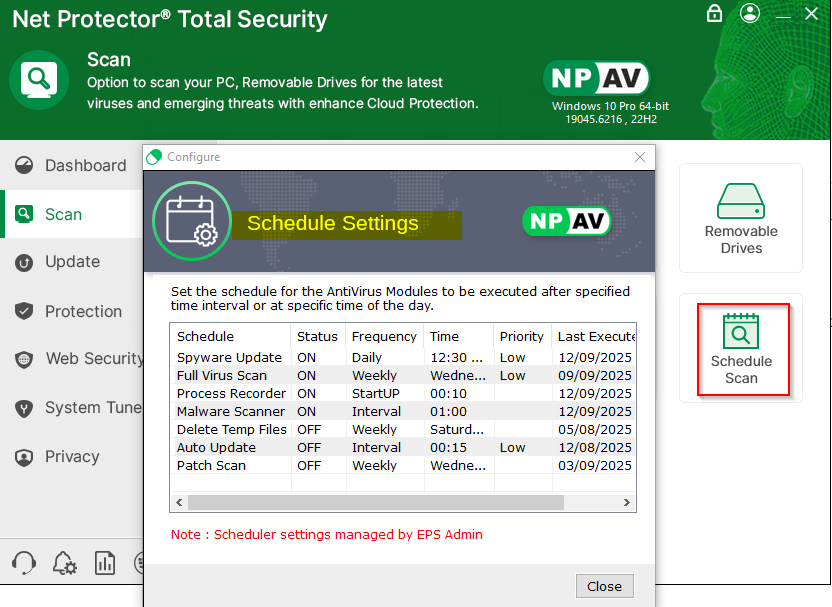The width and height of the screenshot is (832, 607).
Task: Go to Protection in the sidebar
Action: pyautogui.click(x=83, y=311)
